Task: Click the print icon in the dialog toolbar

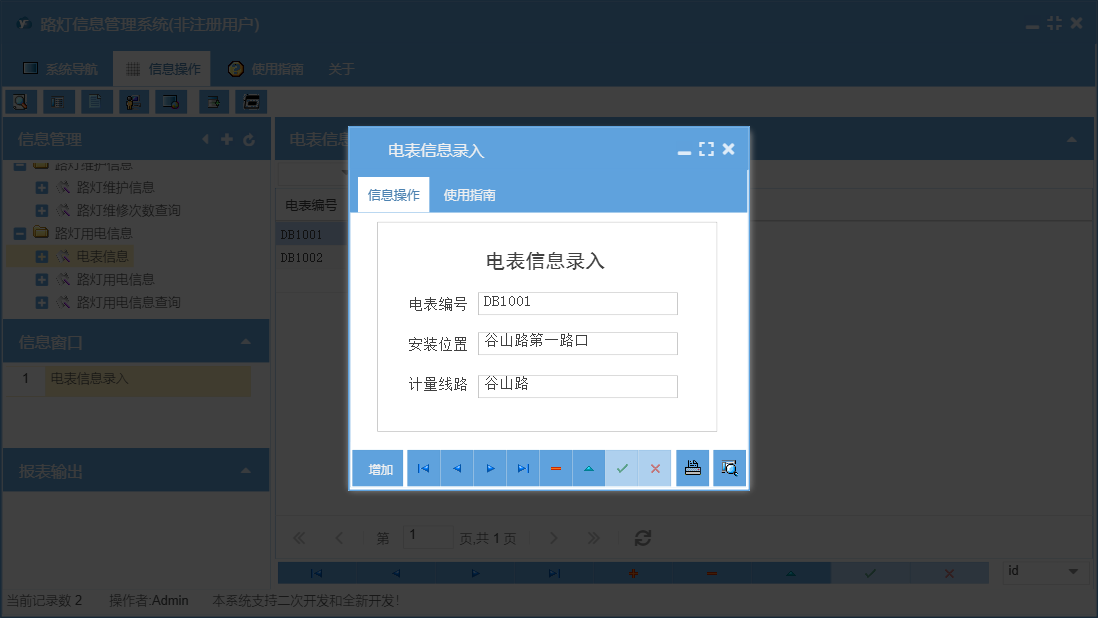Action: pos(692,467)
